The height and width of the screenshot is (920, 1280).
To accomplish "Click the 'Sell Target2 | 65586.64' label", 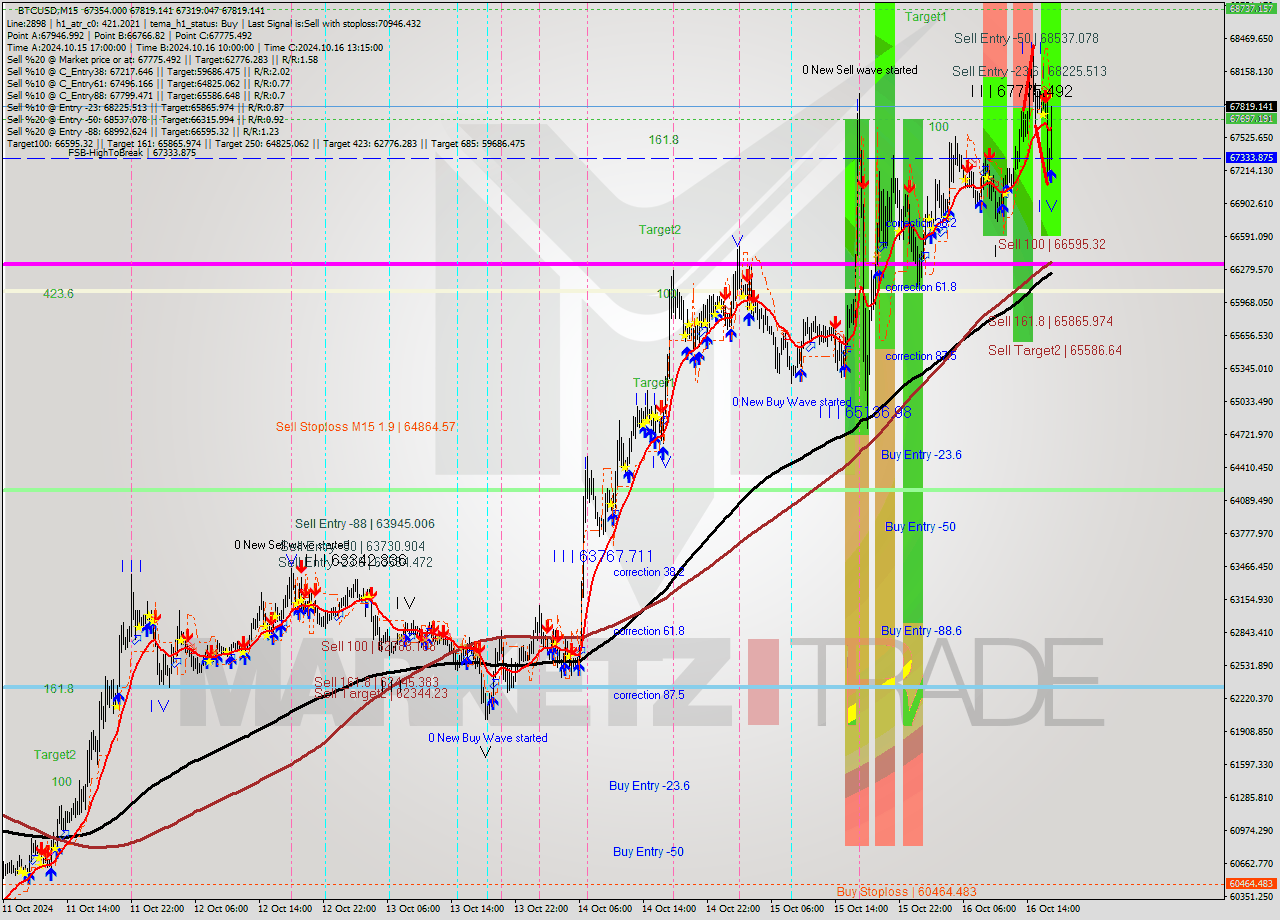I will pos(1055,350).
